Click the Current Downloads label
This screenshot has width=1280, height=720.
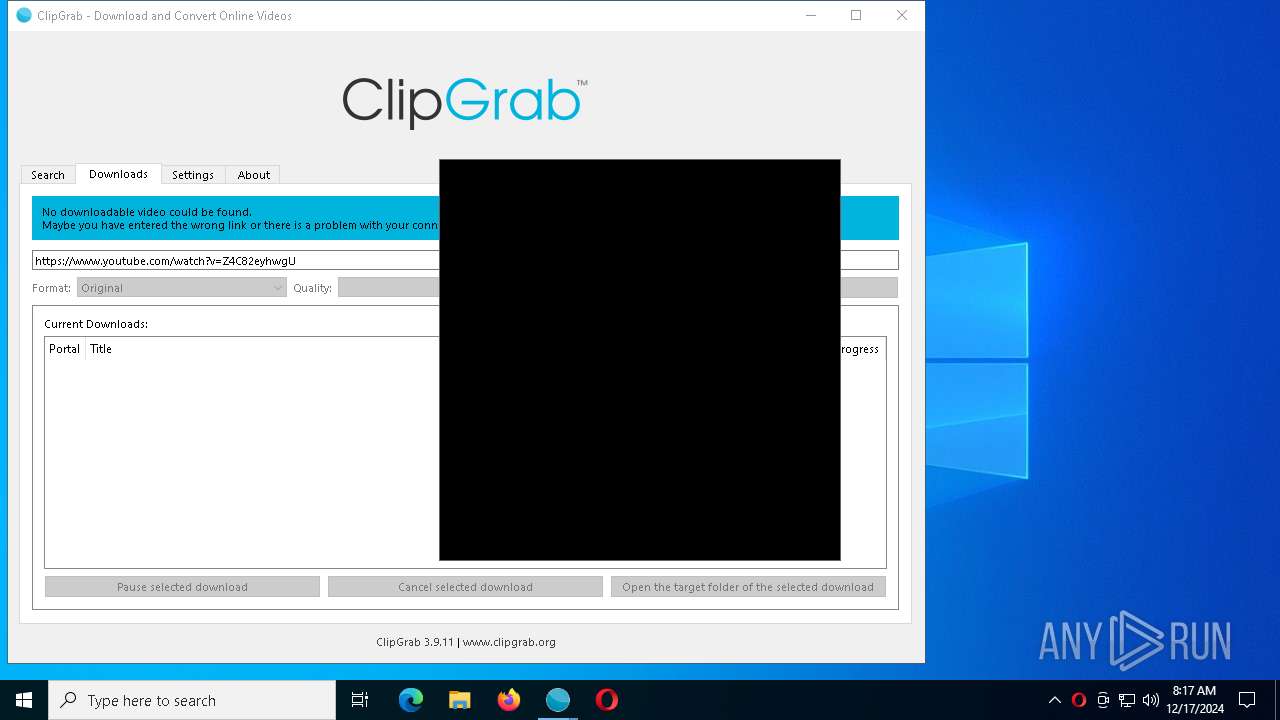coord(96,324)
